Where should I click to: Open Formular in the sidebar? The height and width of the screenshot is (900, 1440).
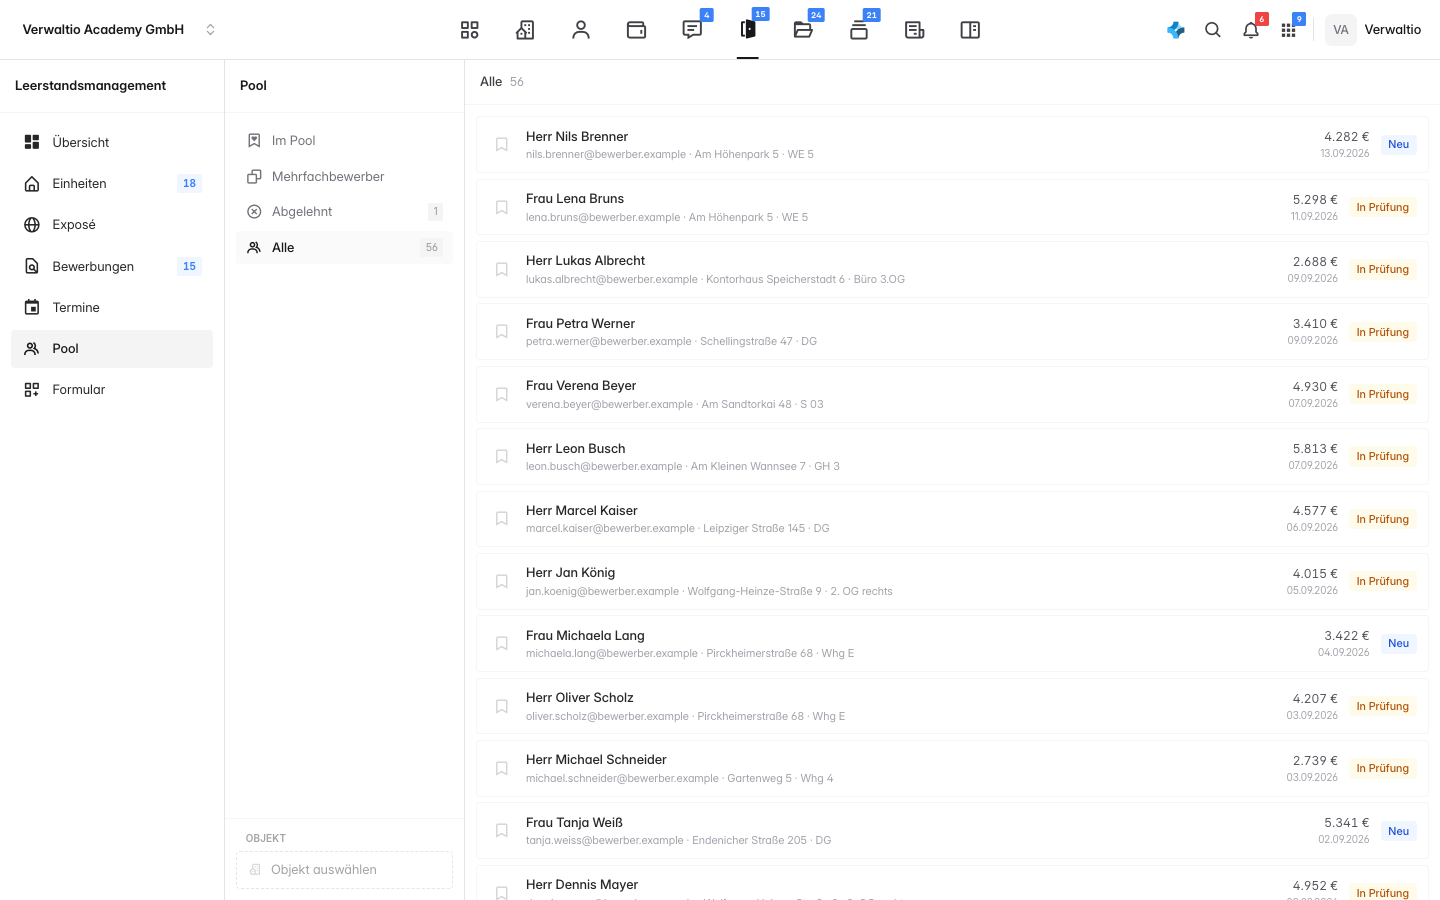point(112,390)
